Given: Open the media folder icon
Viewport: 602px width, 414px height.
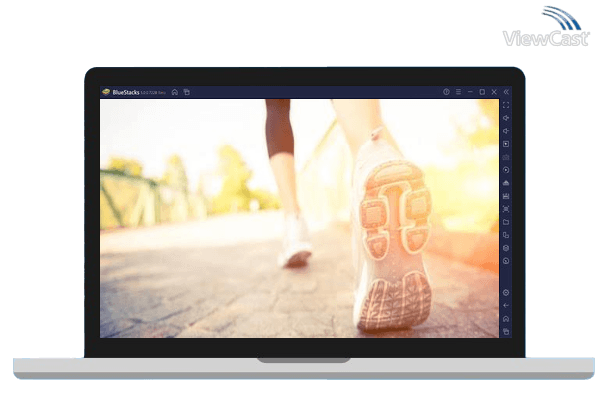Looking at the screenshot, I should (x=506, y=222).
